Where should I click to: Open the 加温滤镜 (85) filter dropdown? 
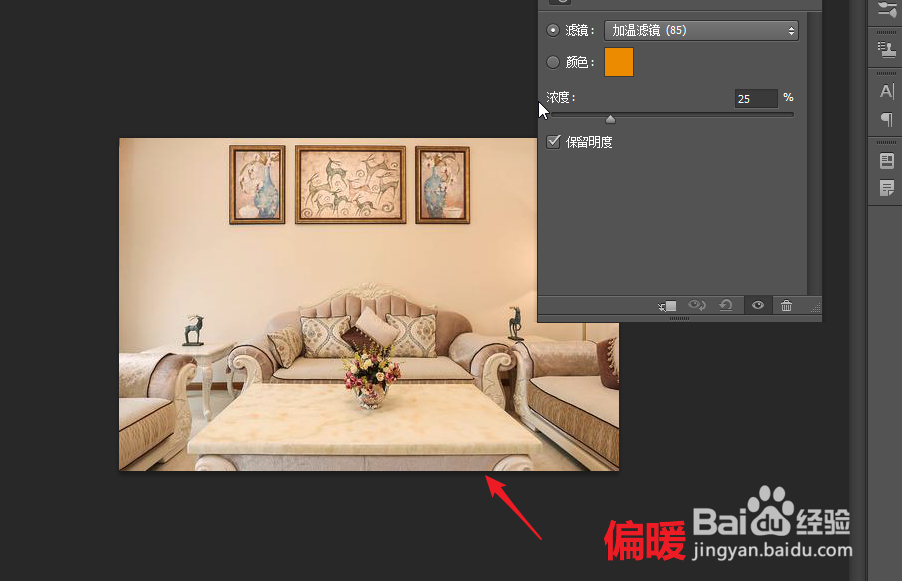[x=701, y=30]
